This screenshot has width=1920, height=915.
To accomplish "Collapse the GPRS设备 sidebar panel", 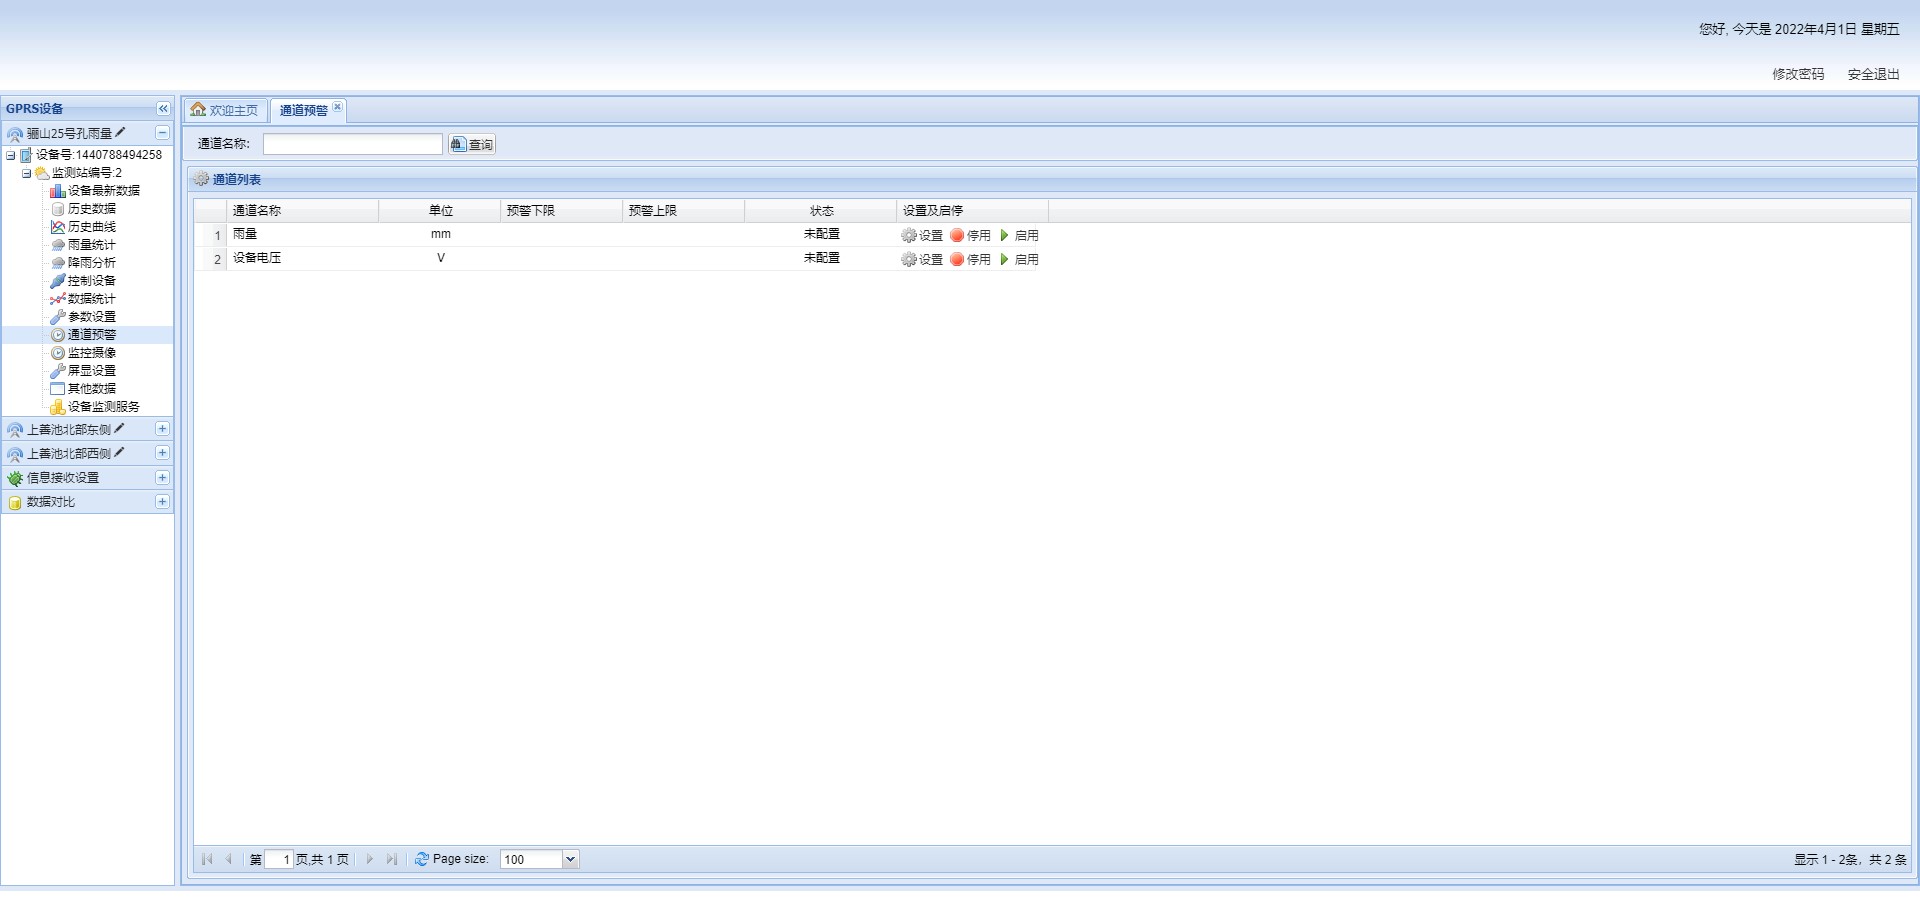I will 163,109.
